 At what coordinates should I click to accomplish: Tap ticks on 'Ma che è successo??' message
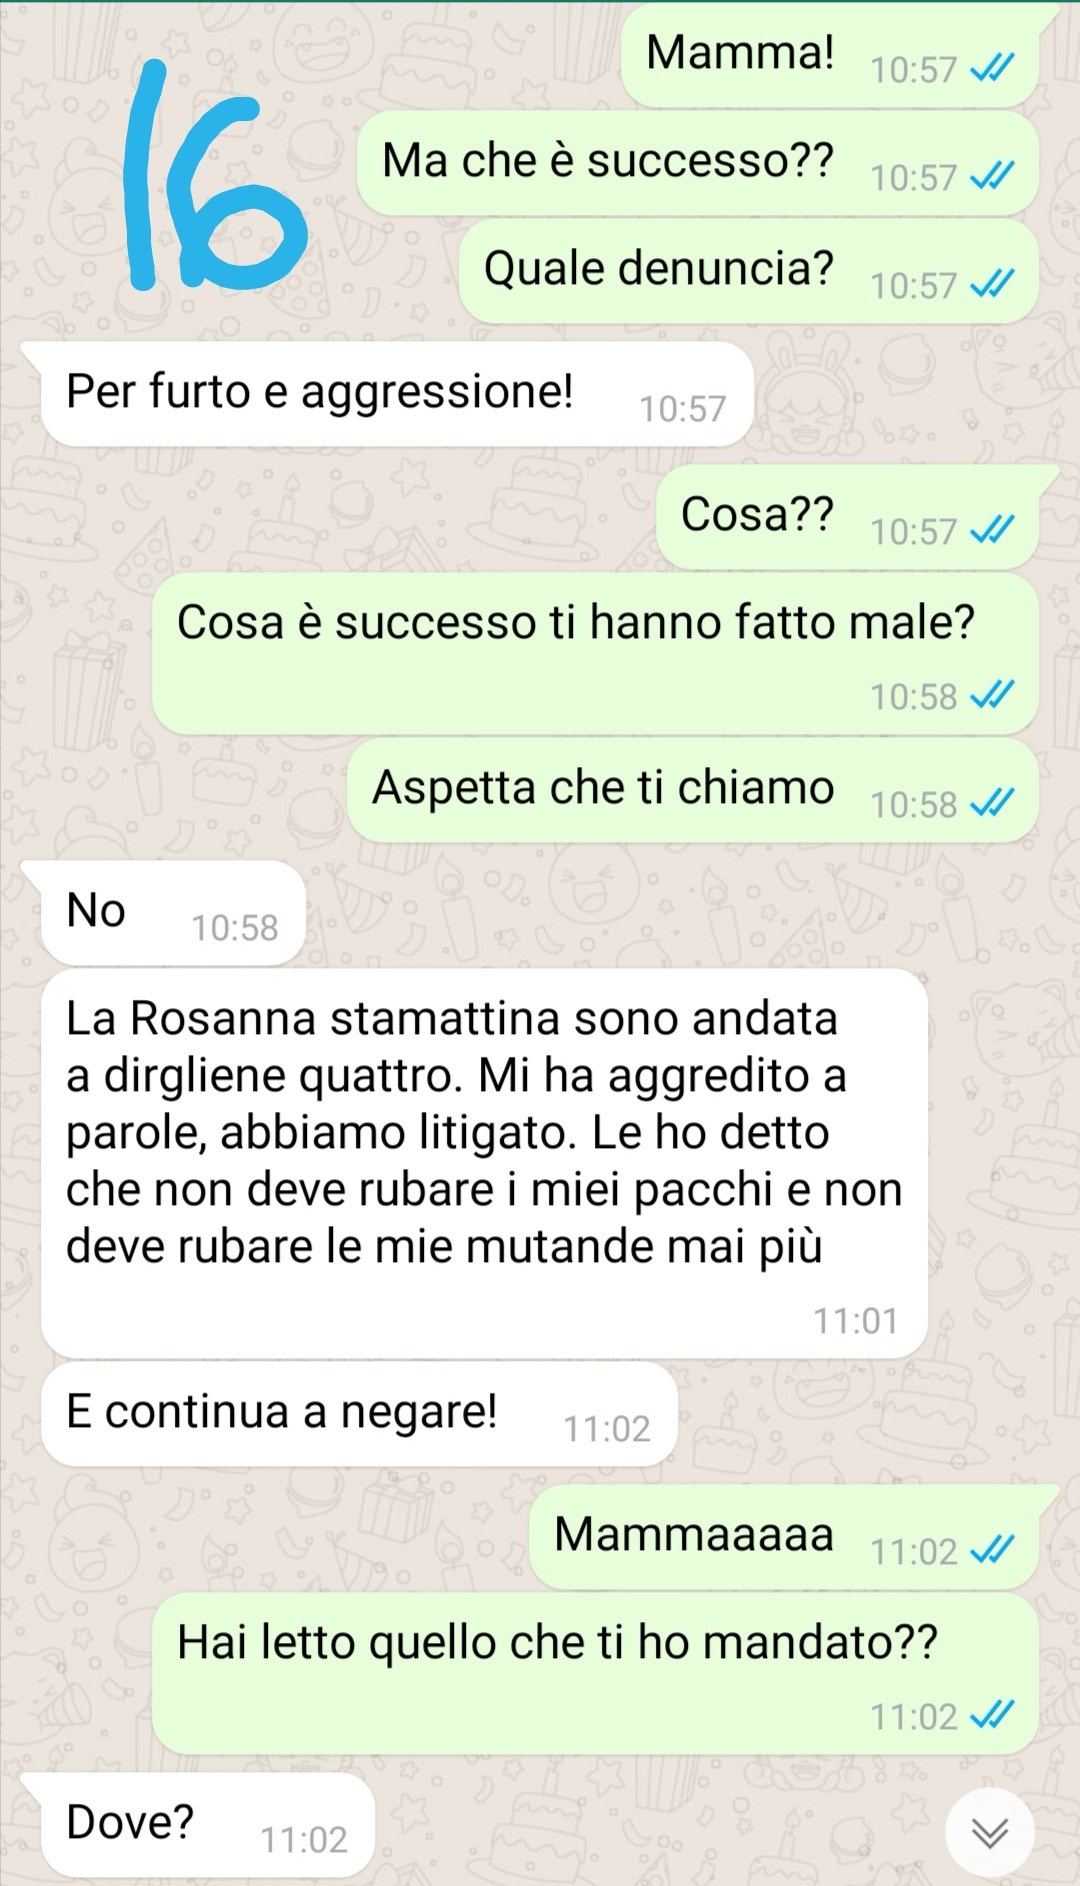click(992, 177)
